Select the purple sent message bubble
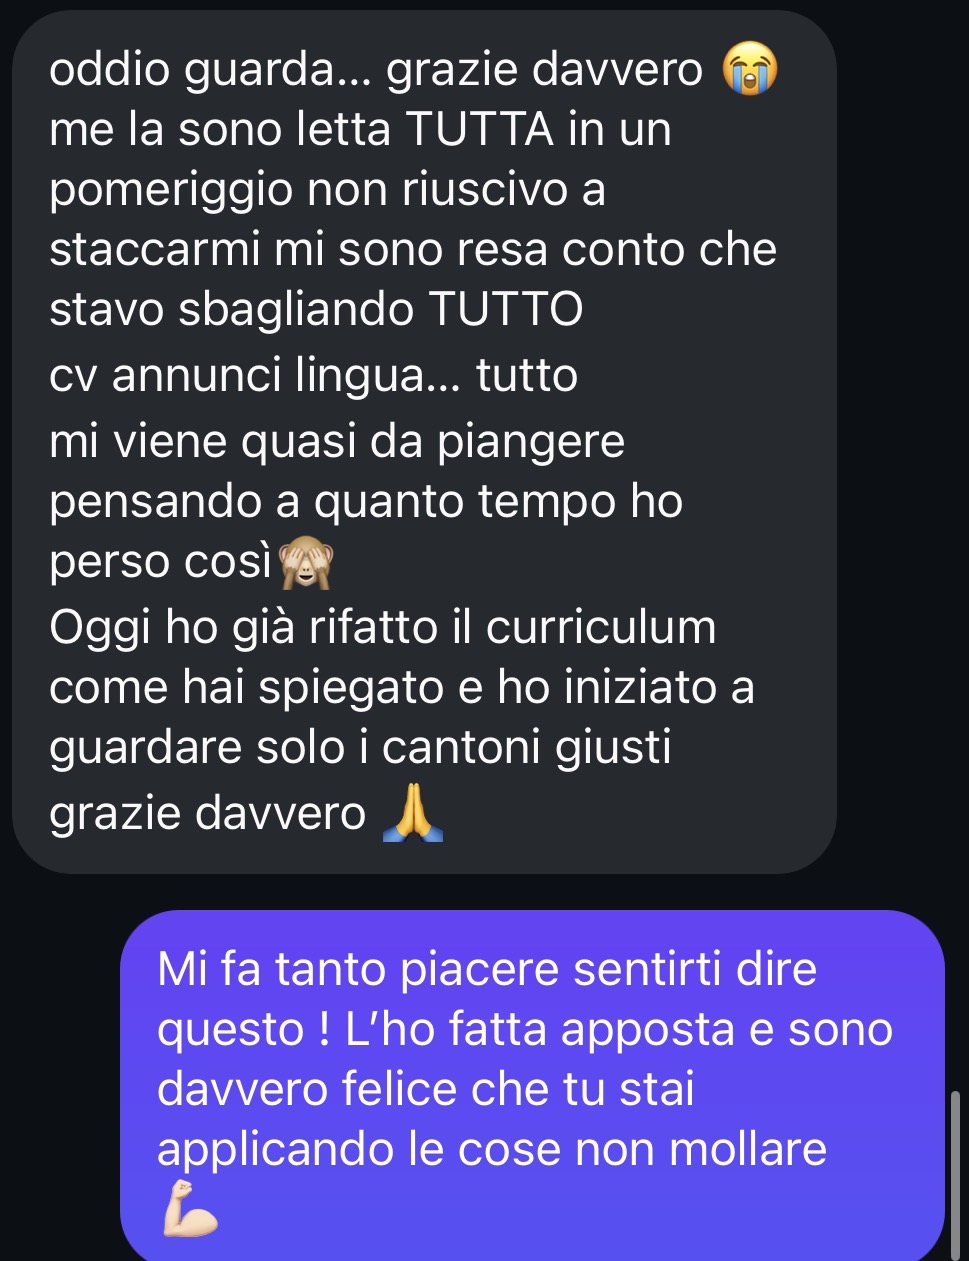 (532, 1086)
